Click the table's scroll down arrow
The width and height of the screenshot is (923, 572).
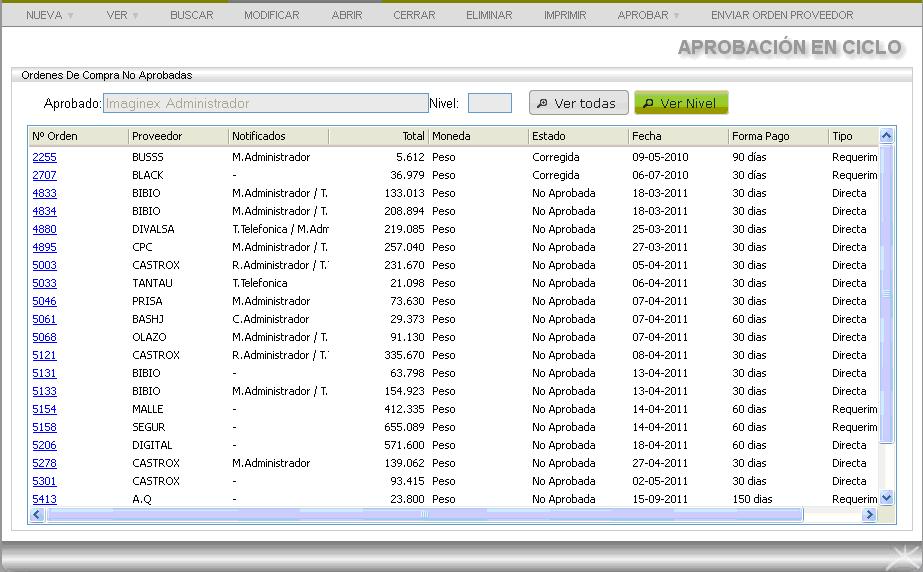[887, 498]
